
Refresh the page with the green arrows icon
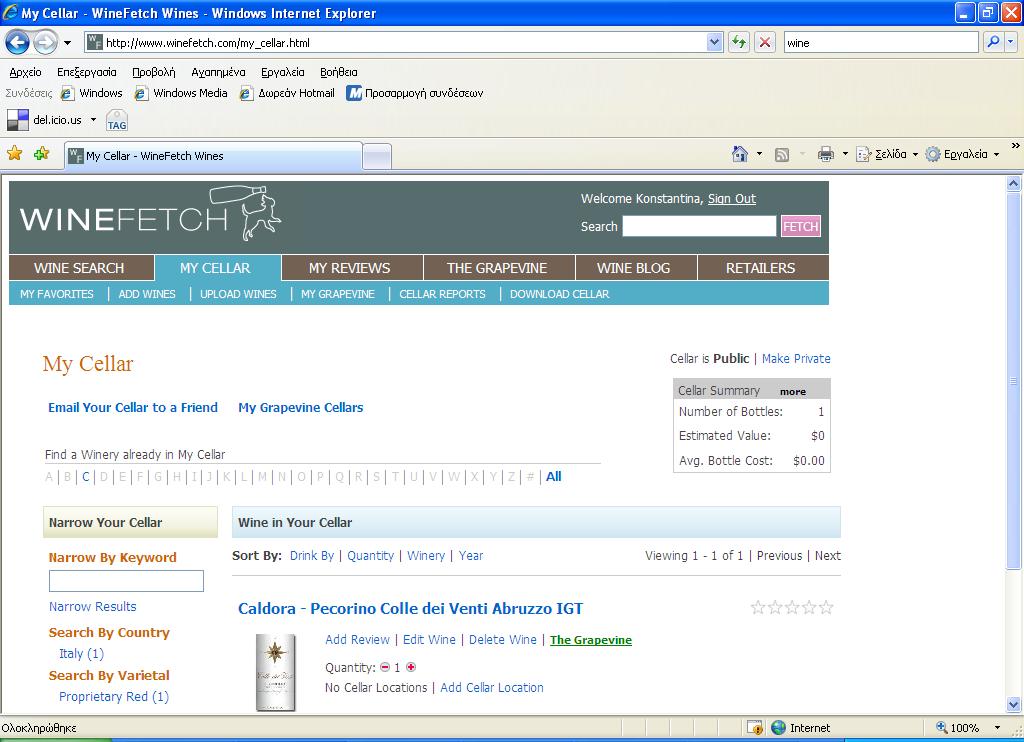739,42
